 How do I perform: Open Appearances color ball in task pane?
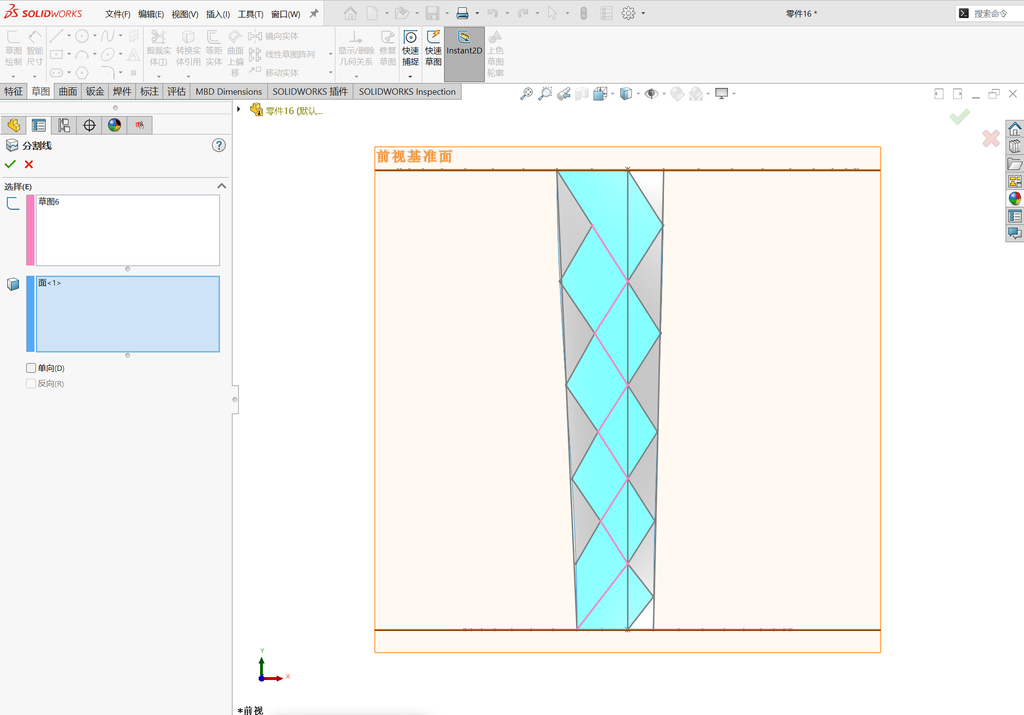(x=1014, y=199)
